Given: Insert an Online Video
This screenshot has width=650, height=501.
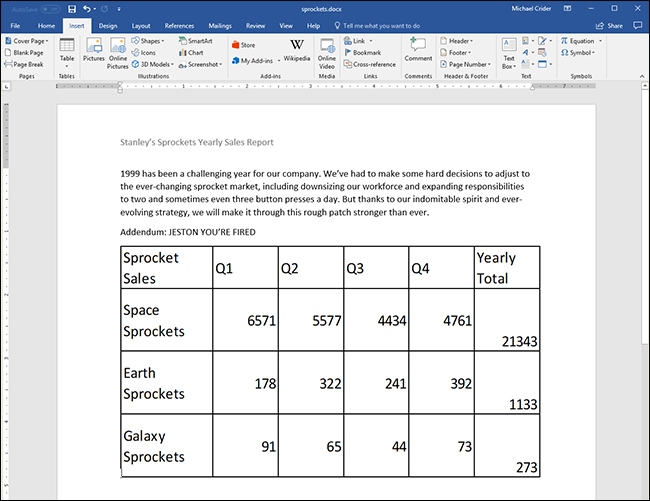Looking at the screenshot, I should pos(327,51).
